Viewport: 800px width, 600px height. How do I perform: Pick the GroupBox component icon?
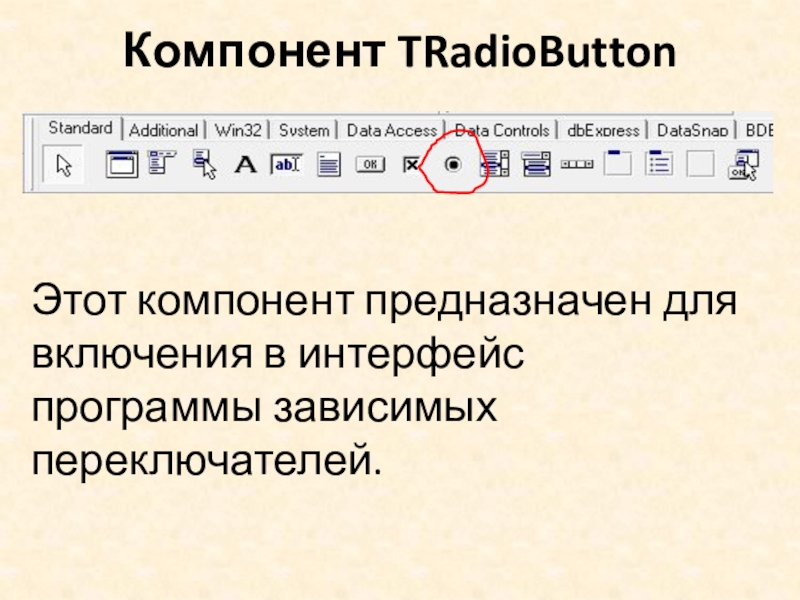(618, 163)
